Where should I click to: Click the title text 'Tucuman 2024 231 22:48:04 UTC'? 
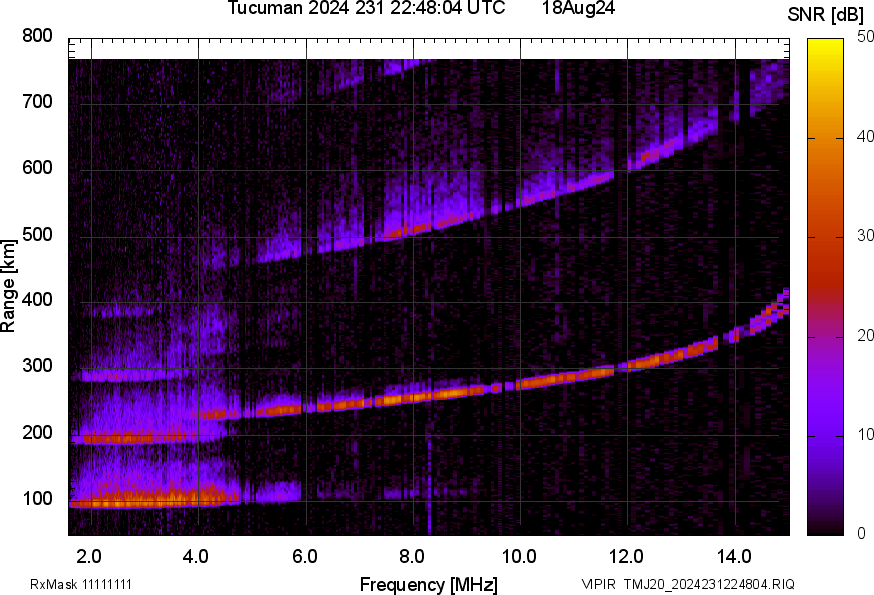tap(366, 8)
